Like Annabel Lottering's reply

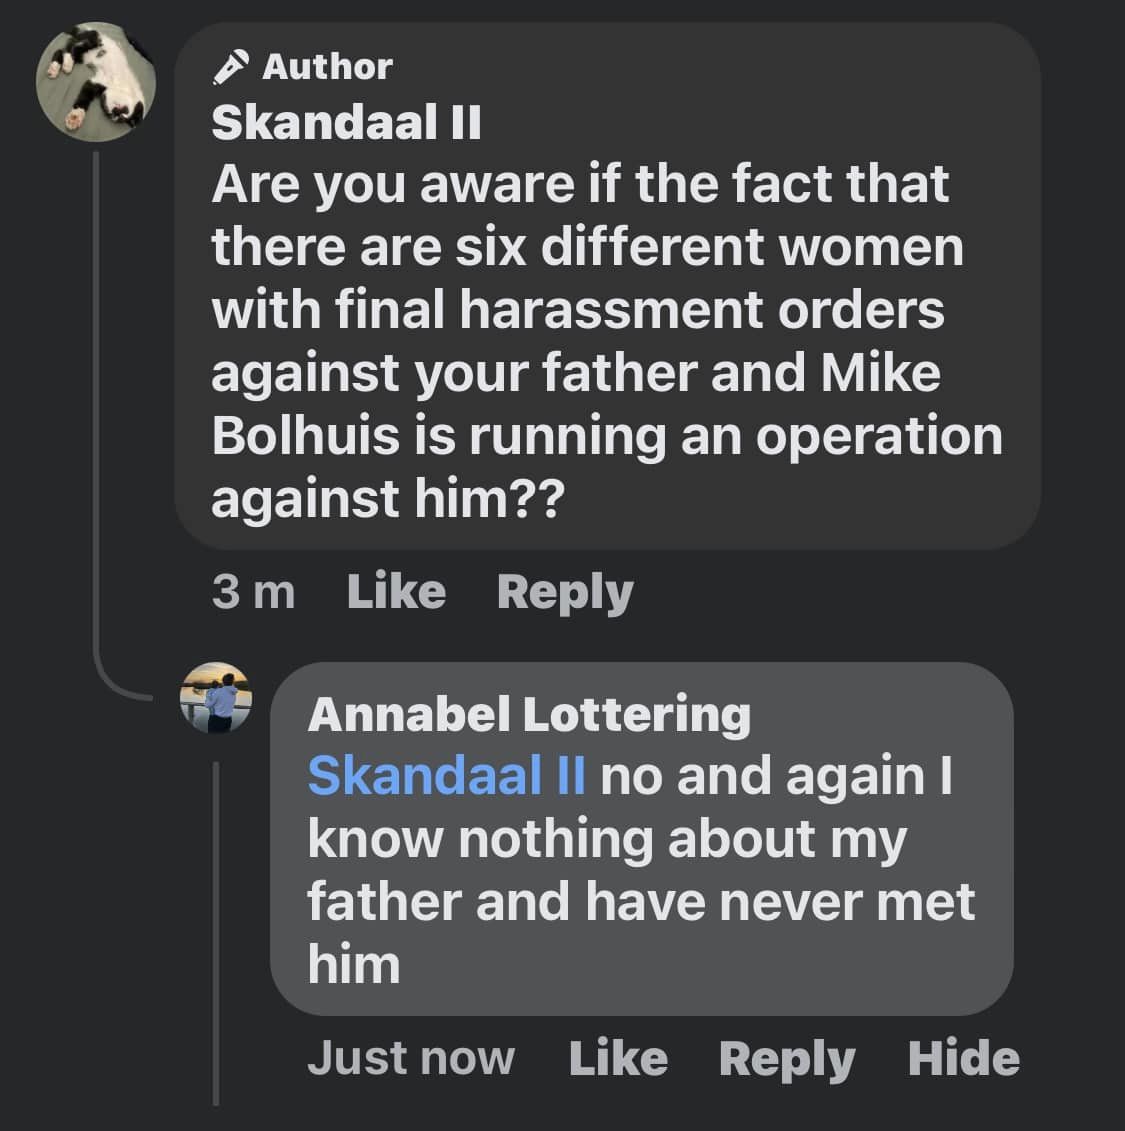click(618, 1058)
